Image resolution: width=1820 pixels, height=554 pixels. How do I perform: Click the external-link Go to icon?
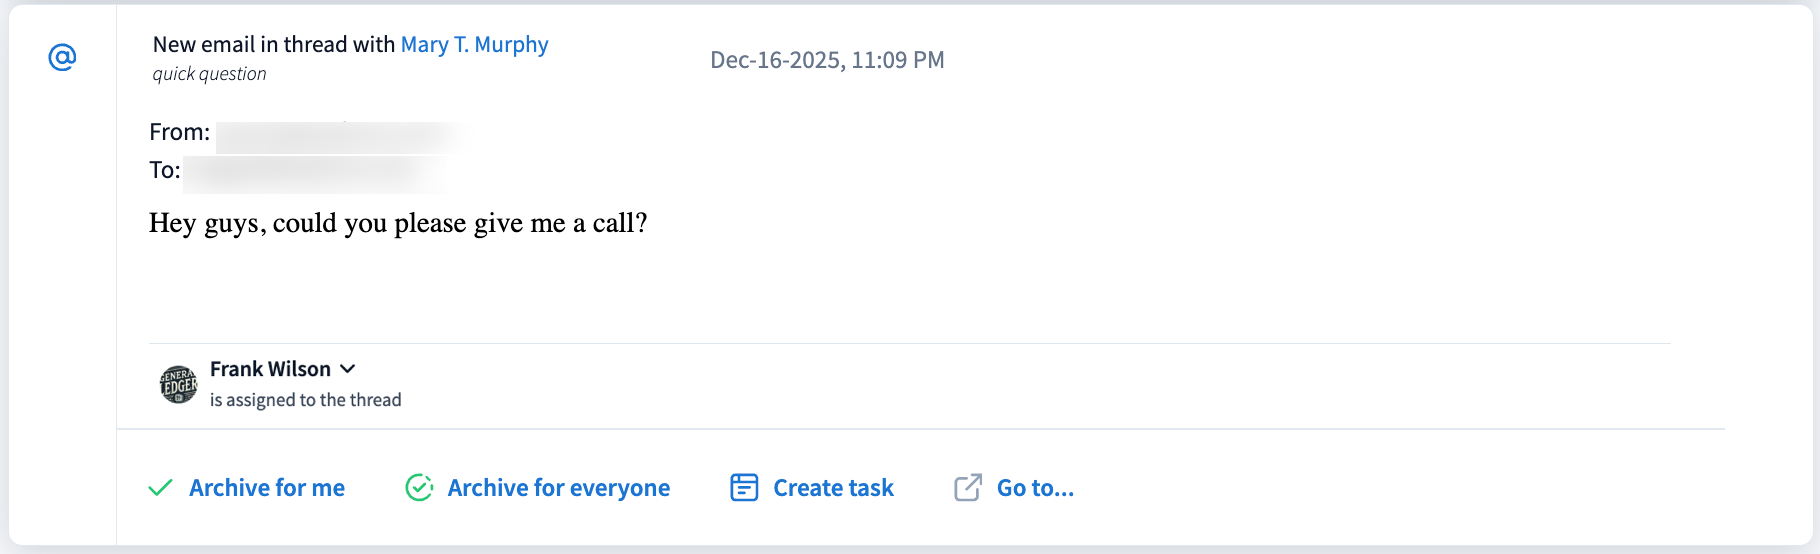(x=967, y=488)
